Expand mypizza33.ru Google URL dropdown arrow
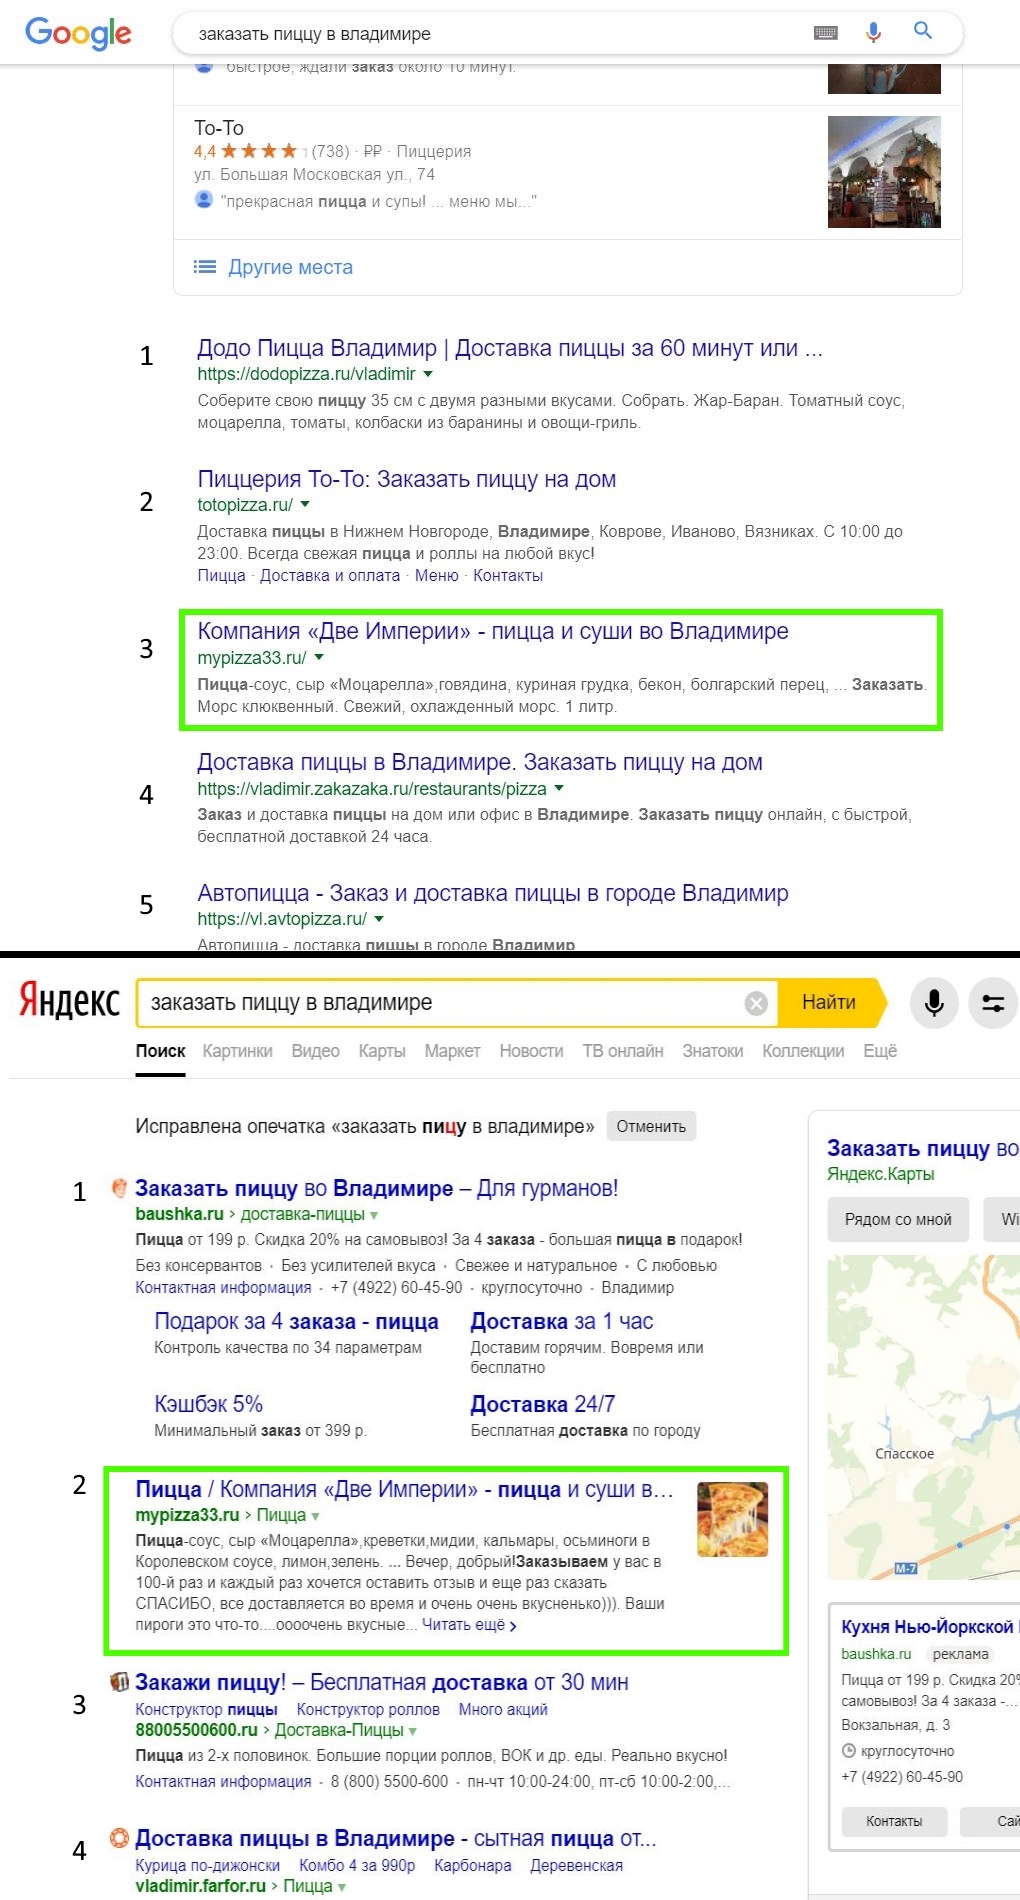 (x=319, y=658)
